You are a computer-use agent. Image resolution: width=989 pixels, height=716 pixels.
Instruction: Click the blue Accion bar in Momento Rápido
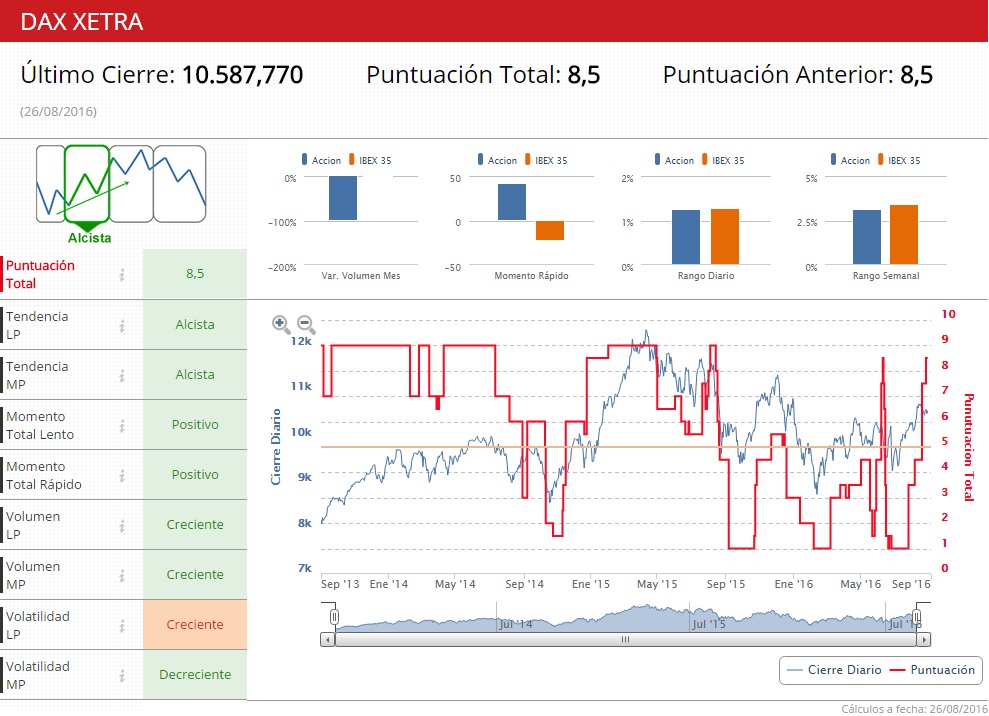(512, 202)
